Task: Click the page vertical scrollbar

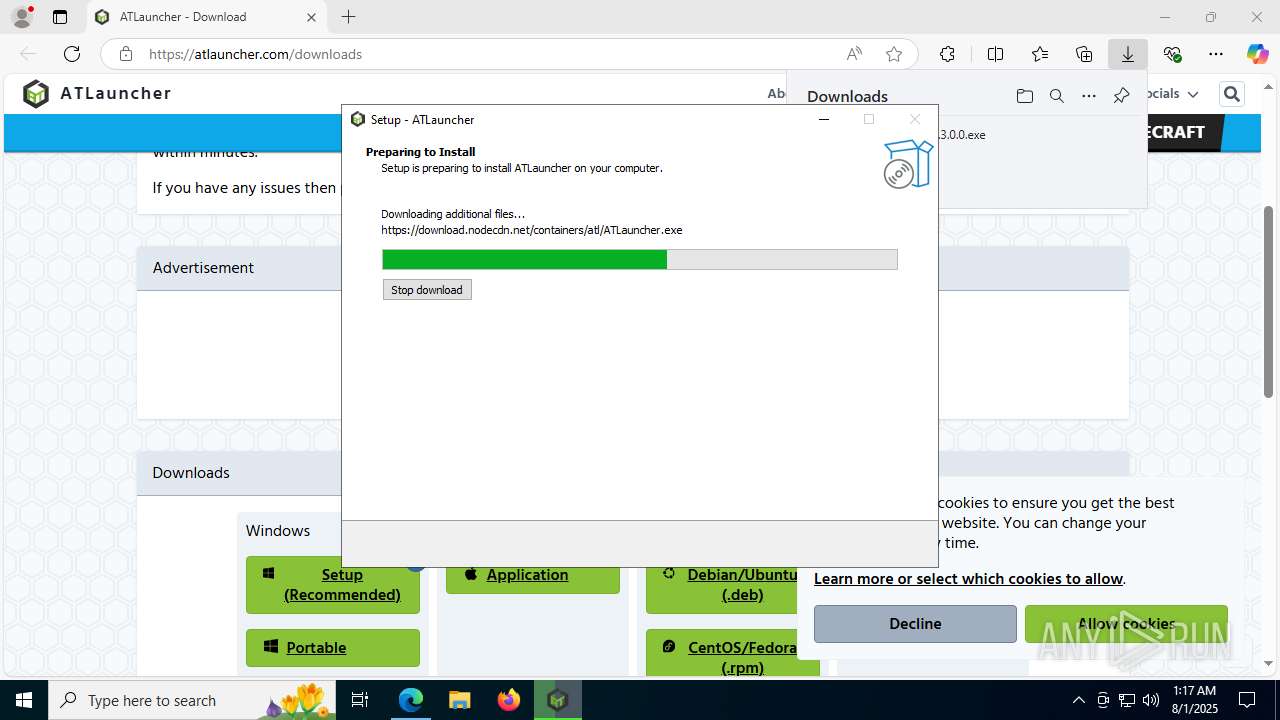Action: click(x=1269, y=300)
